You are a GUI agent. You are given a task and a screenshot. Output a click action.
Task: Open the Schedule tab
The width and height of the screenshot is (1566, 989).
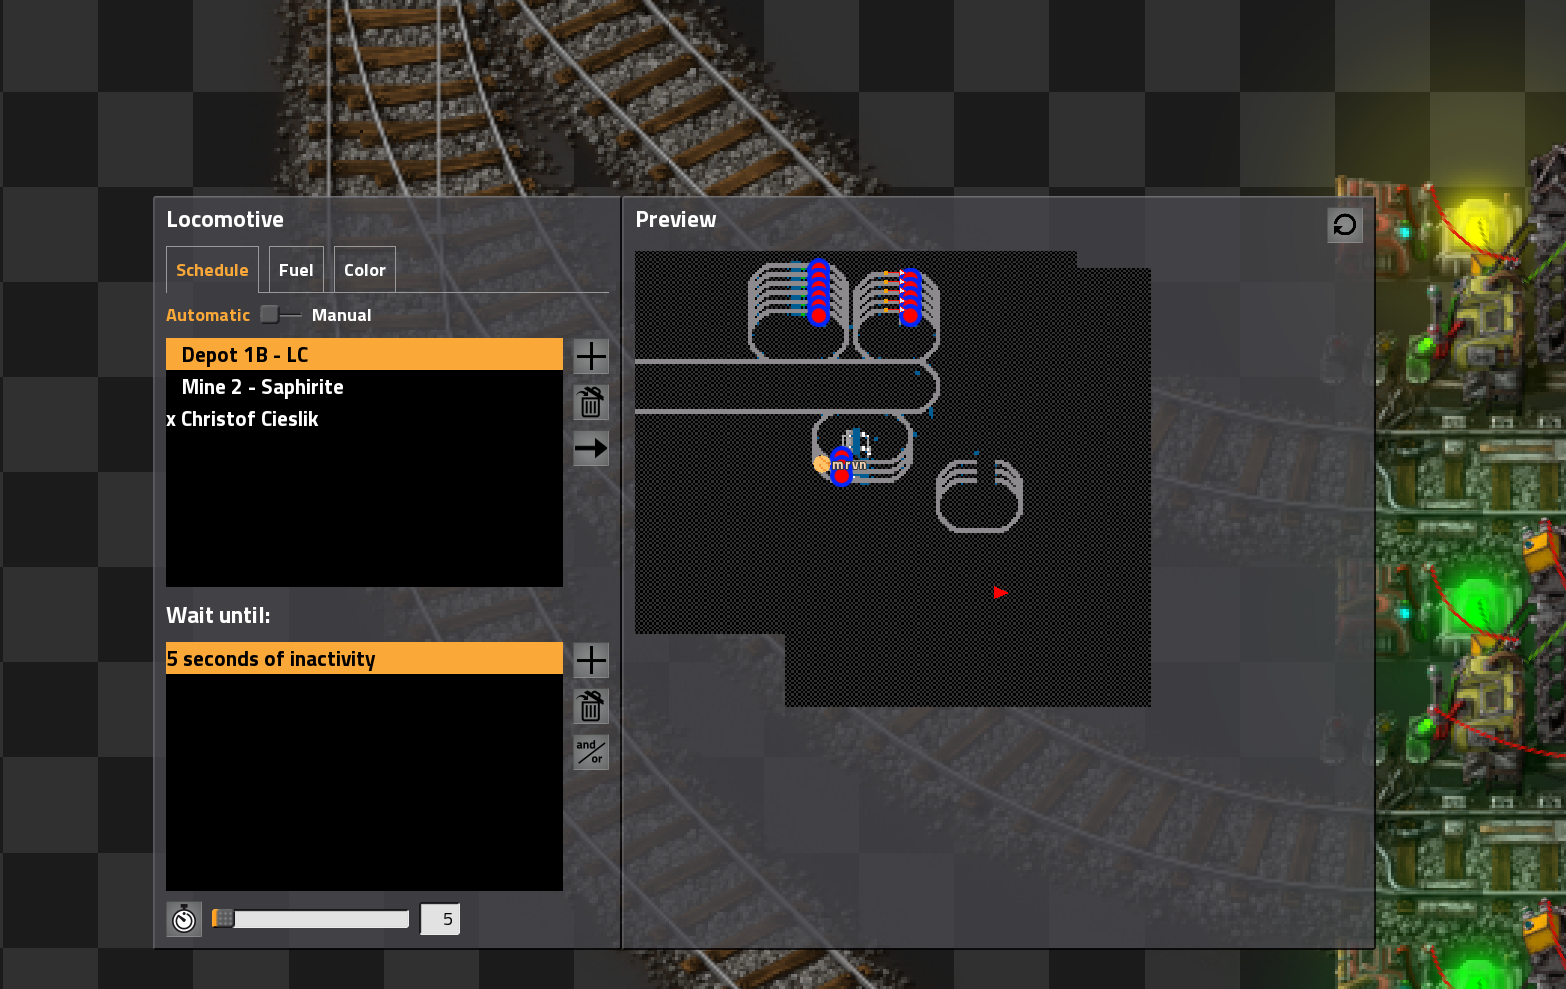point(212,270)
